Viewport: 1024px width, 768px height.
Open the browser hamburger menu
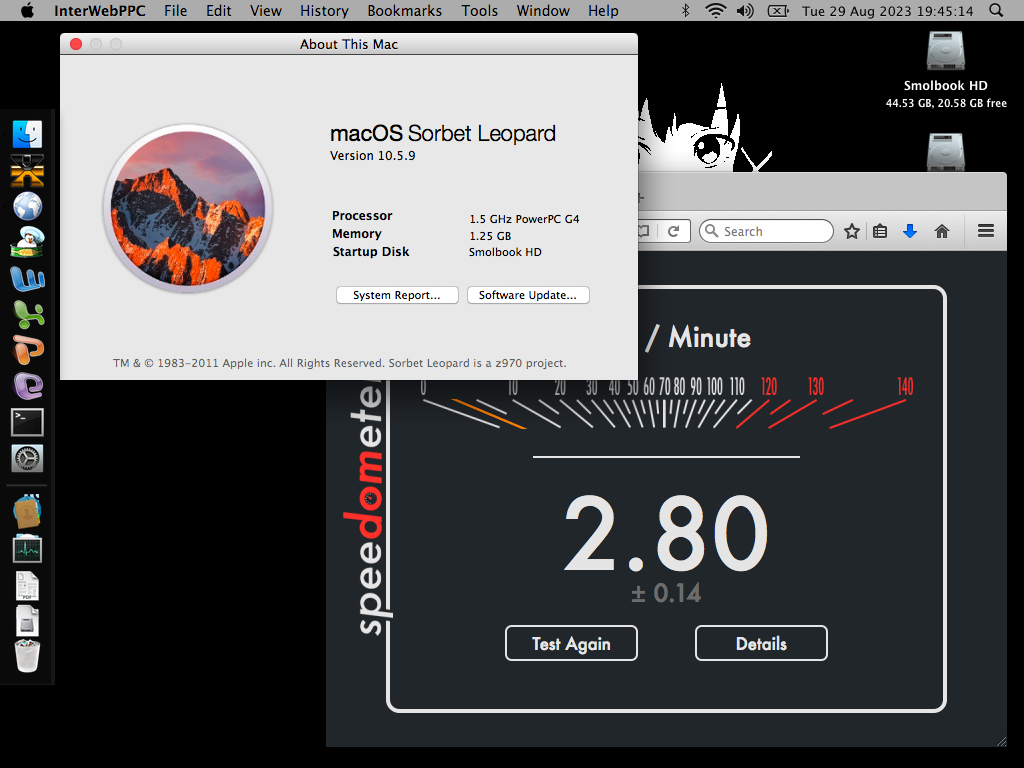pyautogui.click(x=986, y=231)
